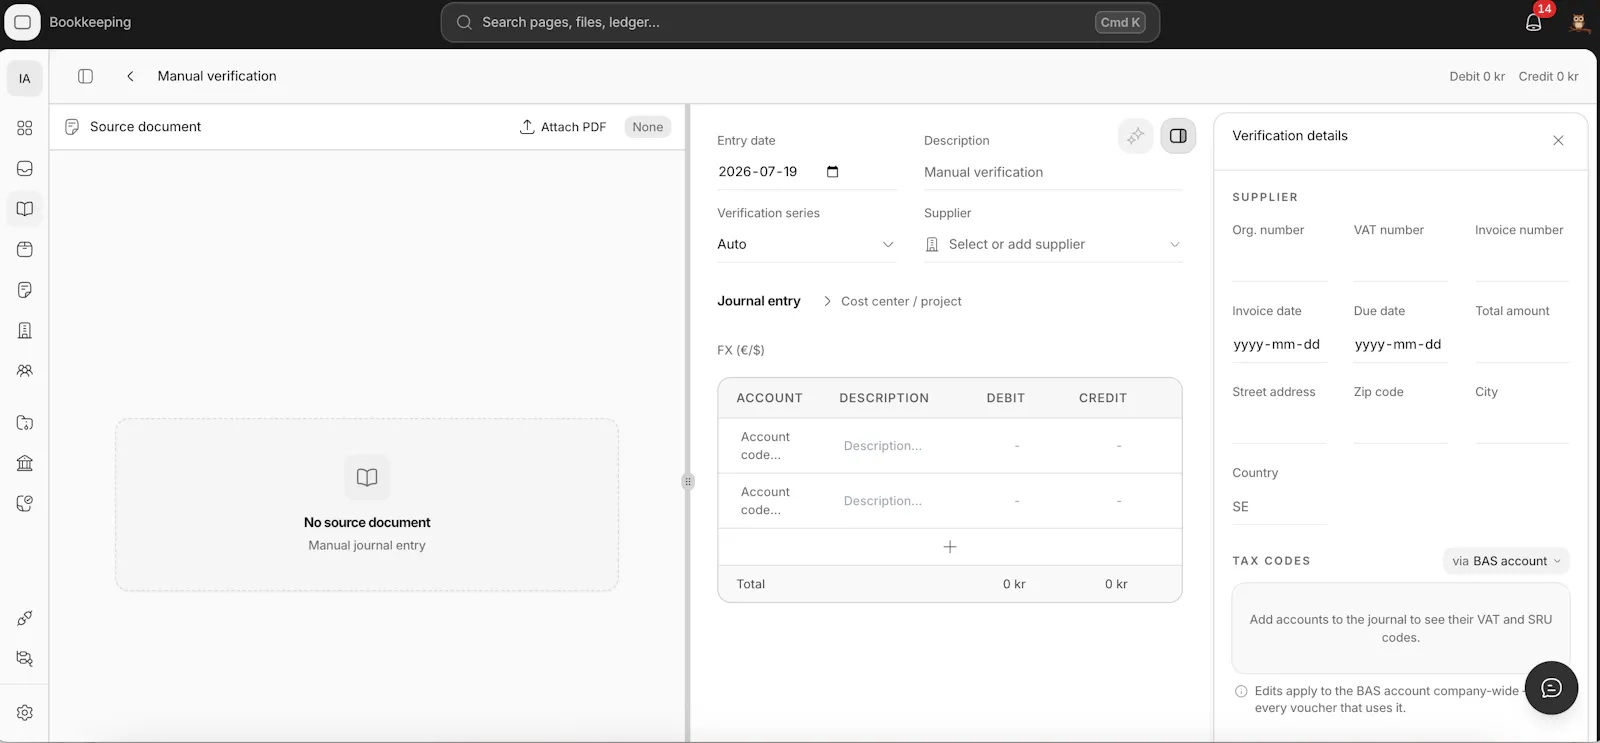Click the Invoice number field
Screen dimensions: 1600x743
point(1522,263)
